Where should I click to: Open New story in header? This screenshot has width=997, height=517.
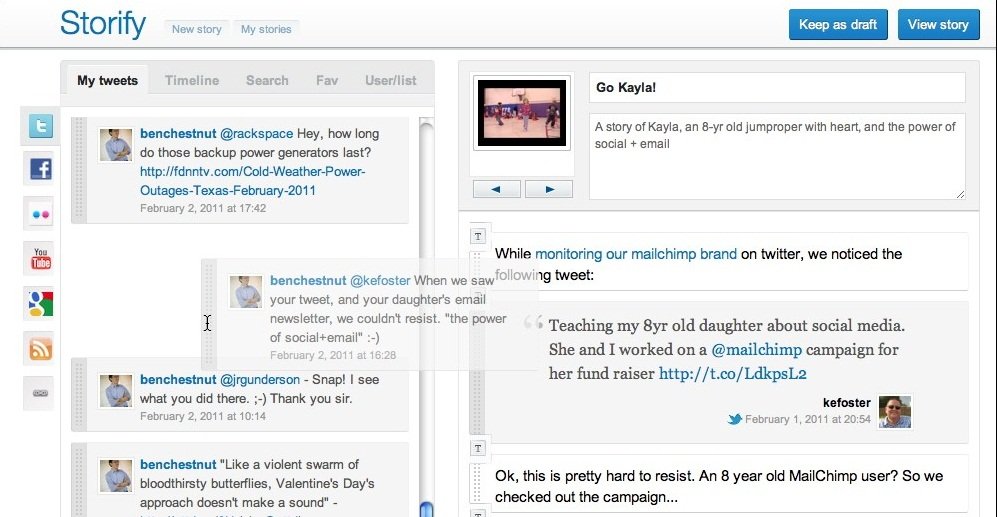(x=196, y=29)
